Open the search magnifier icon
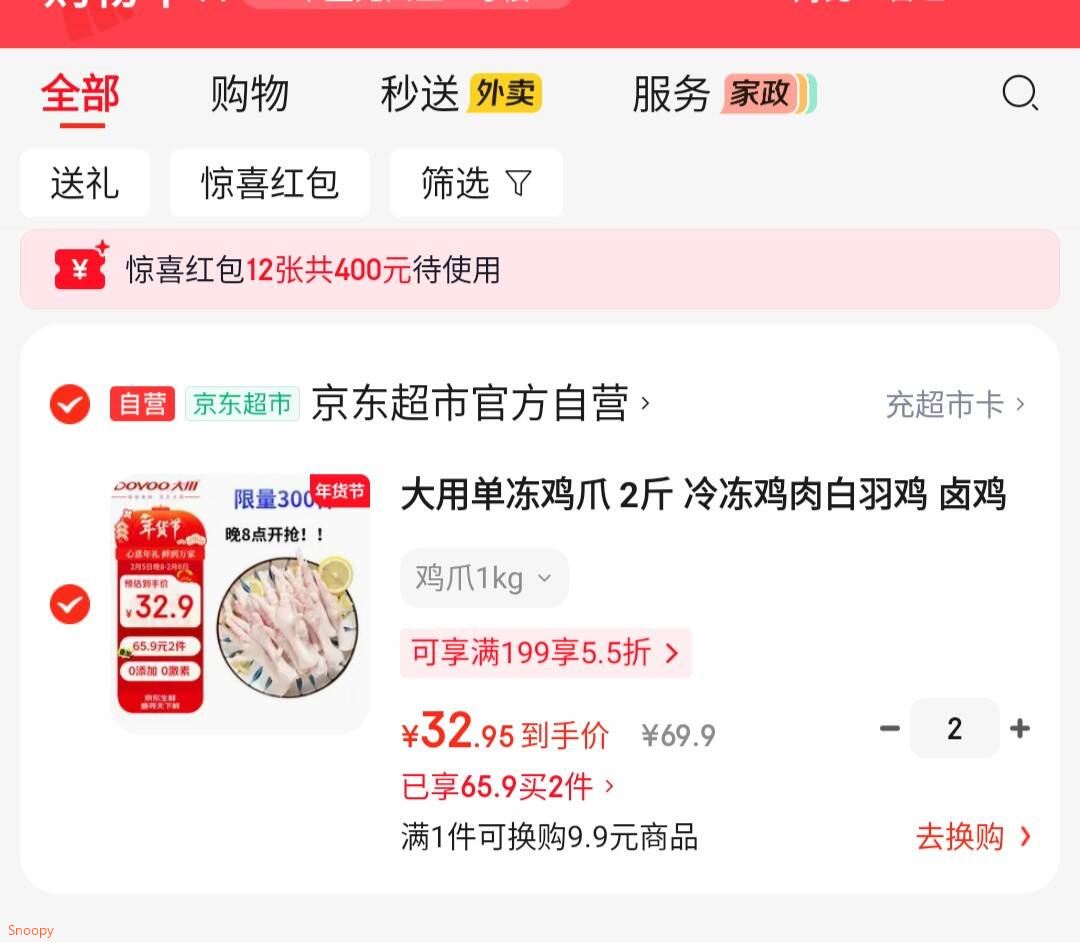The image size is (1080, 942). pyautogui.click(x=1020, y=93)
